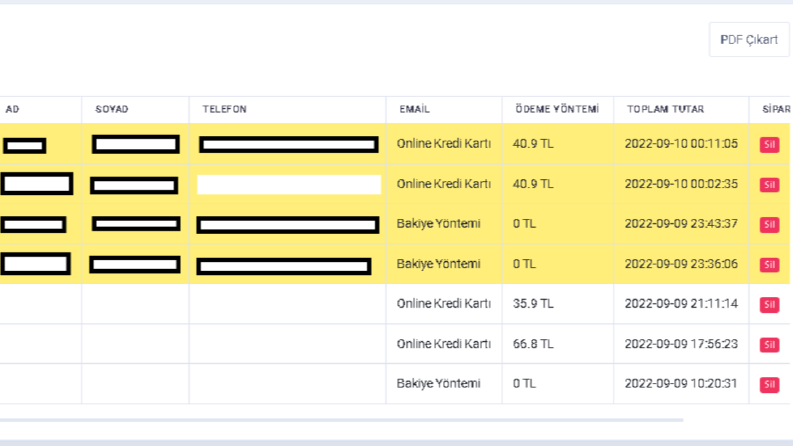Viewport: 793px width, 446px height.
Task: Click the ÖDEME YÖNTEMİ column header
Action: 557,109
